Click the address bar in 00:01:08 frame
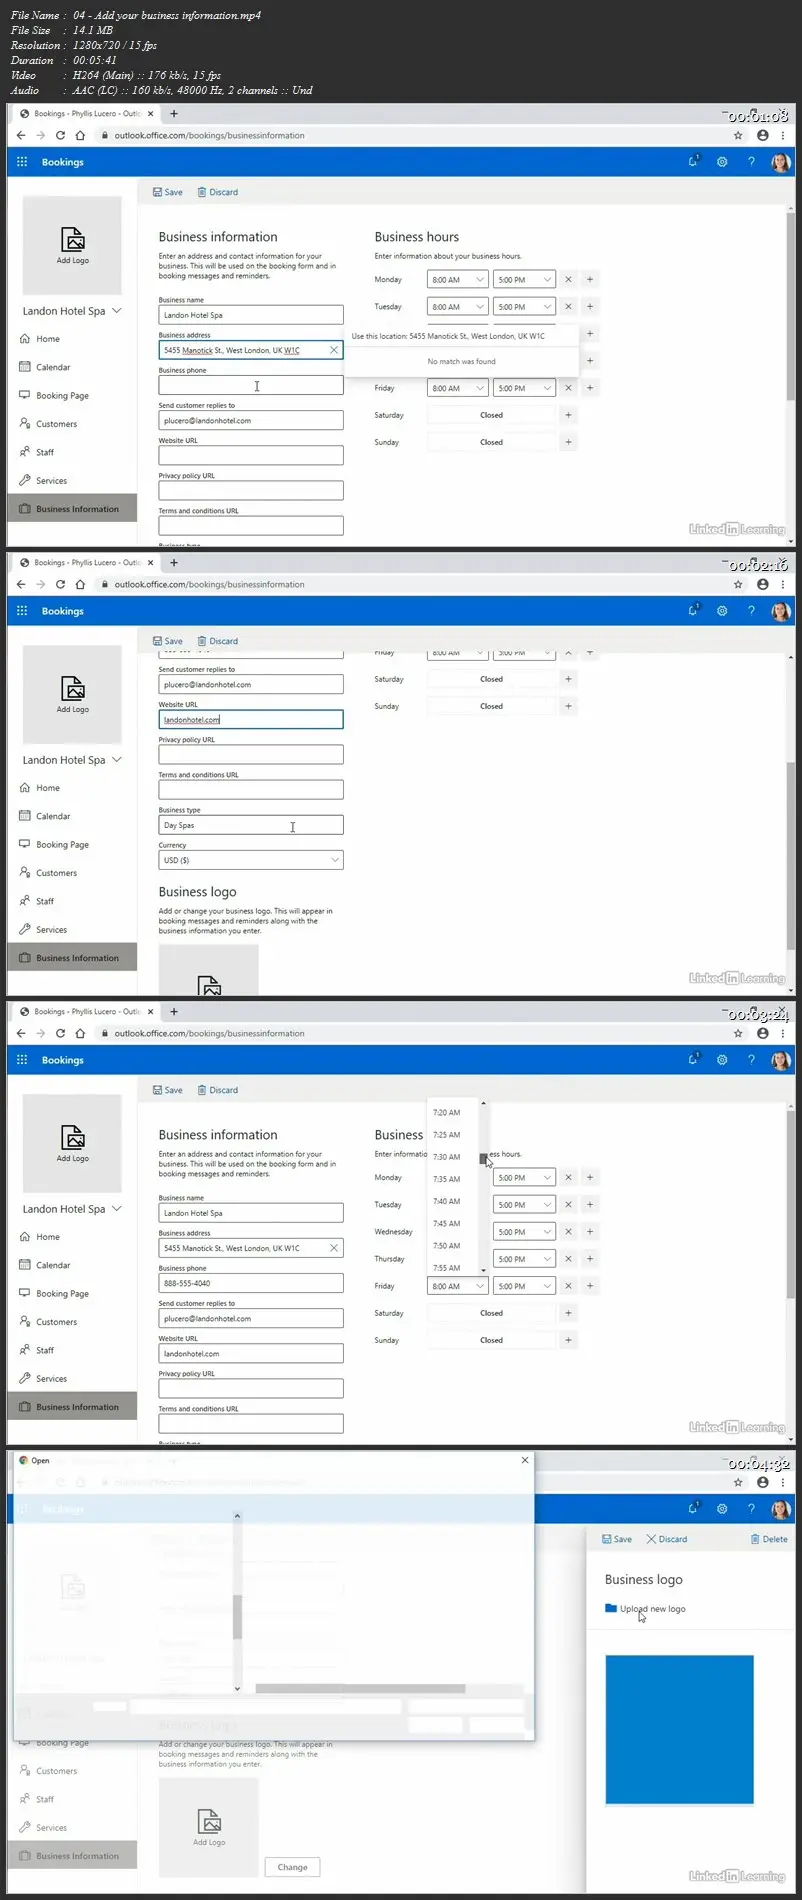Screen dimensions: 802x1900 (410, 135)
